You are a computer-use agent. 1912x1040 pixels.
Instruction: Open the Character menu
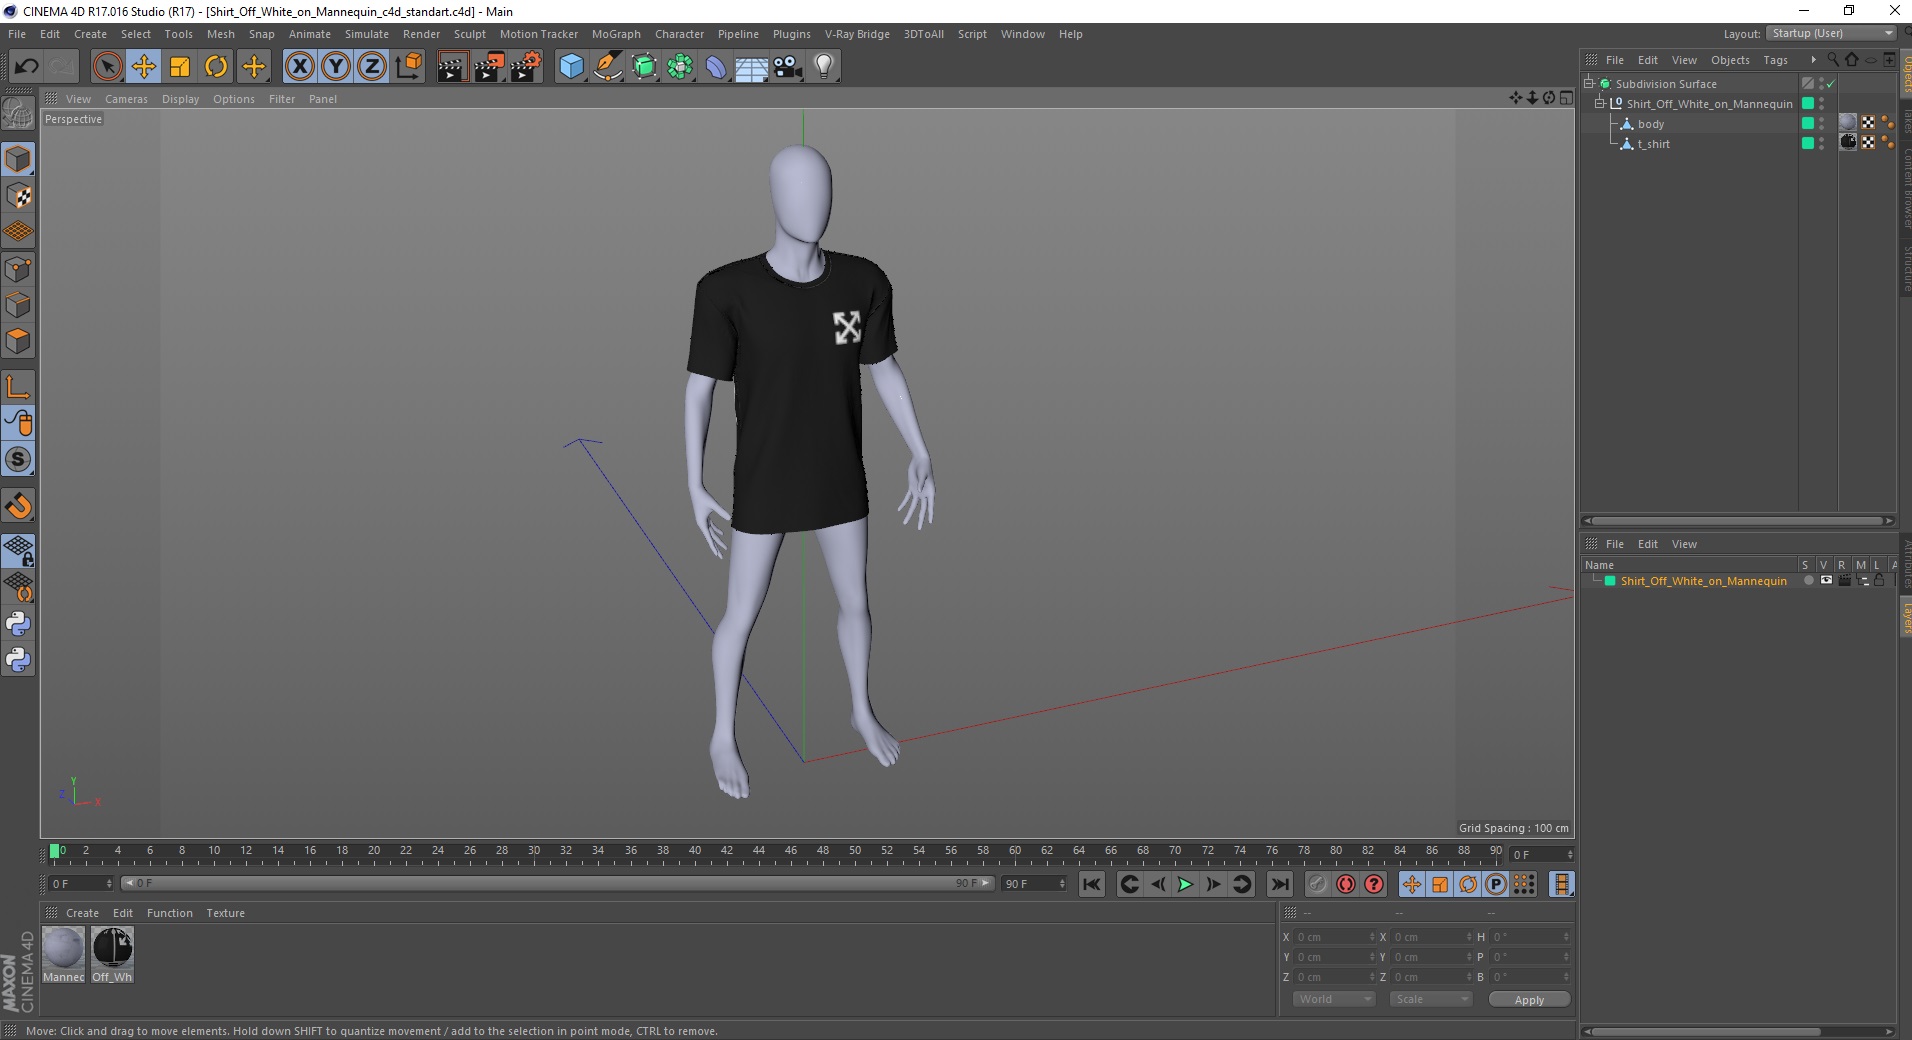click(x=679, y=34)
